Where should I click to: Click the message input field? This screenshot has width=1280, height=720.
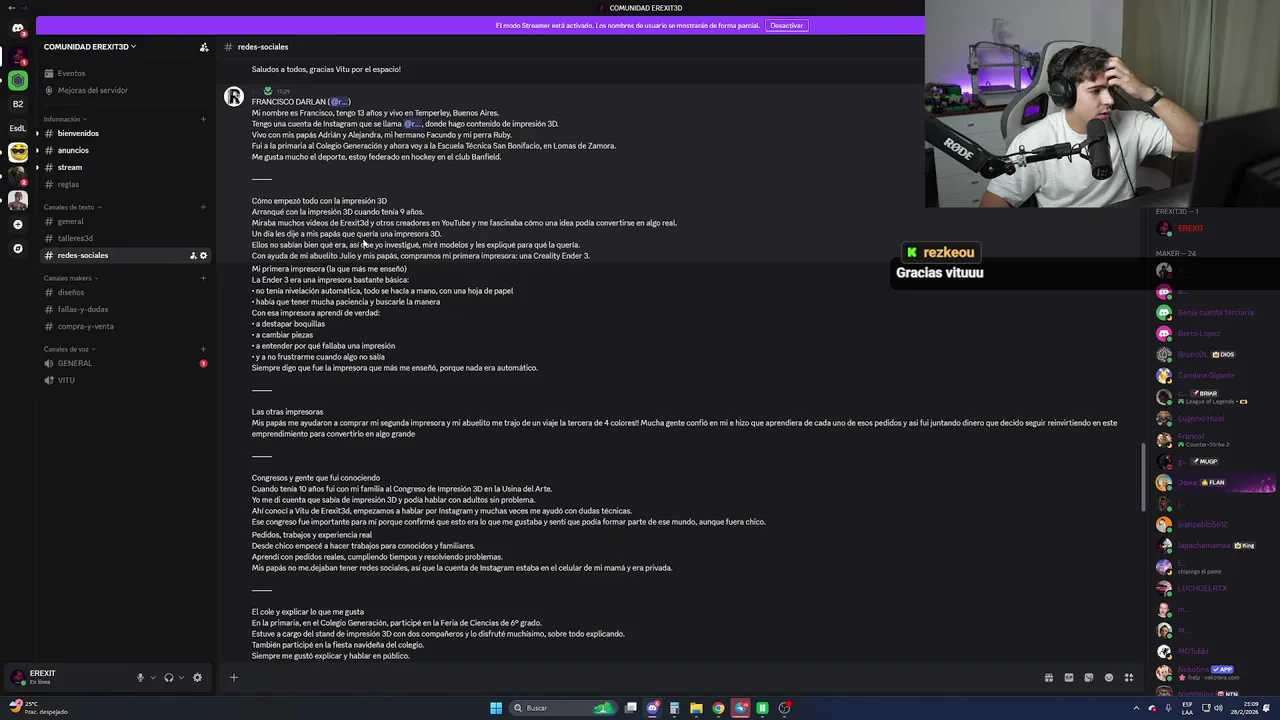640,677
